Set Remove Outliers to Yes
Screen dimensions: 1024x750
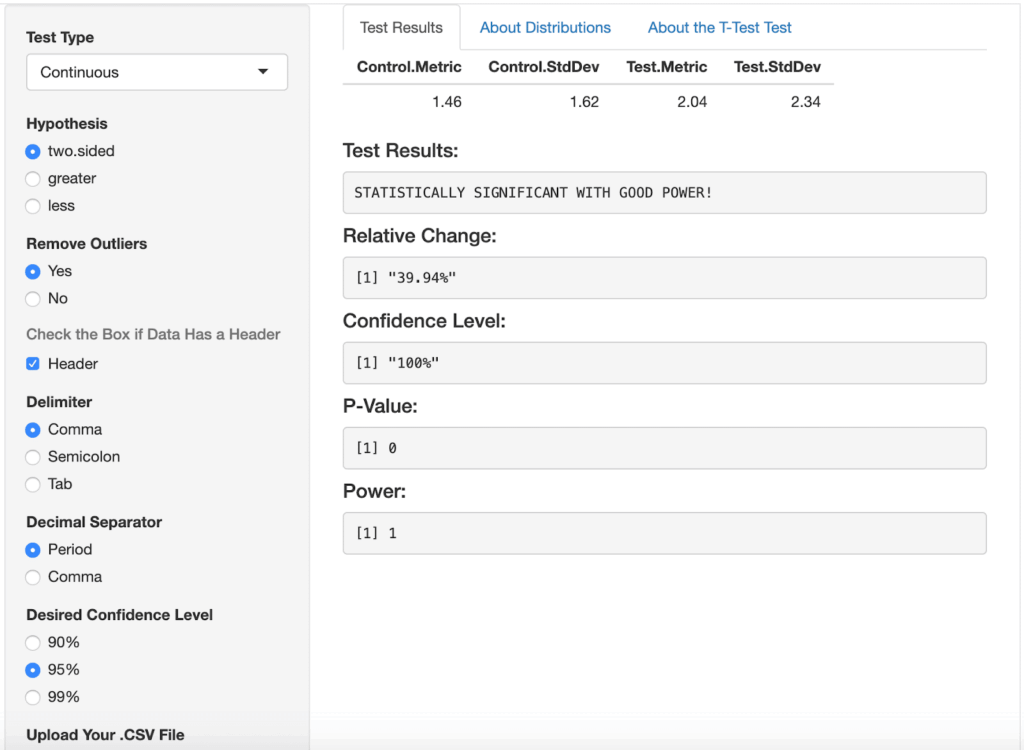[x=33, y=272]
